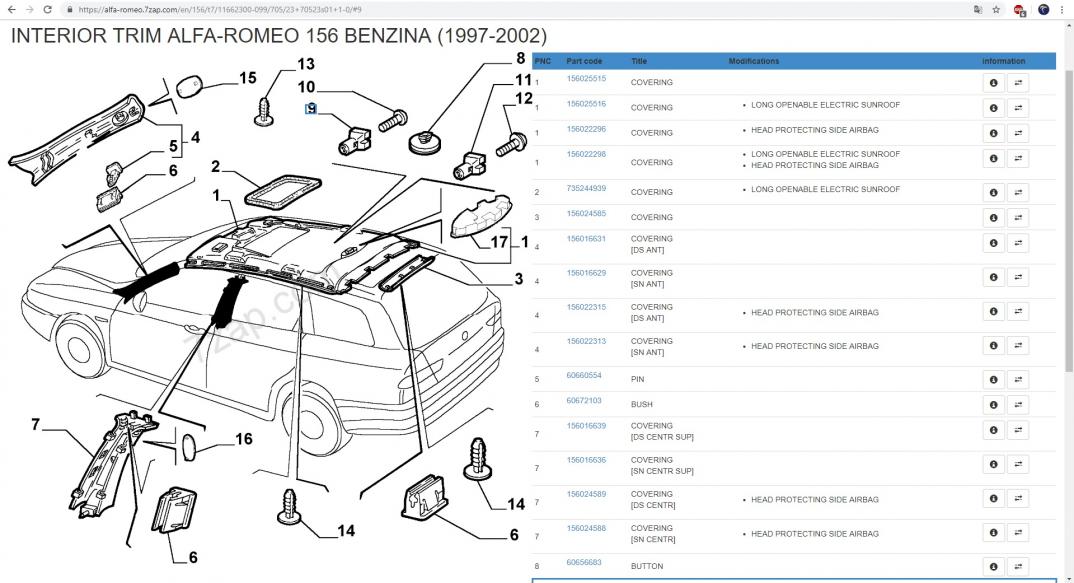Viewport: 1074px width, 583px height.
Task: Select callout number 5 in diagram
Action: click(x=173, y=147)
